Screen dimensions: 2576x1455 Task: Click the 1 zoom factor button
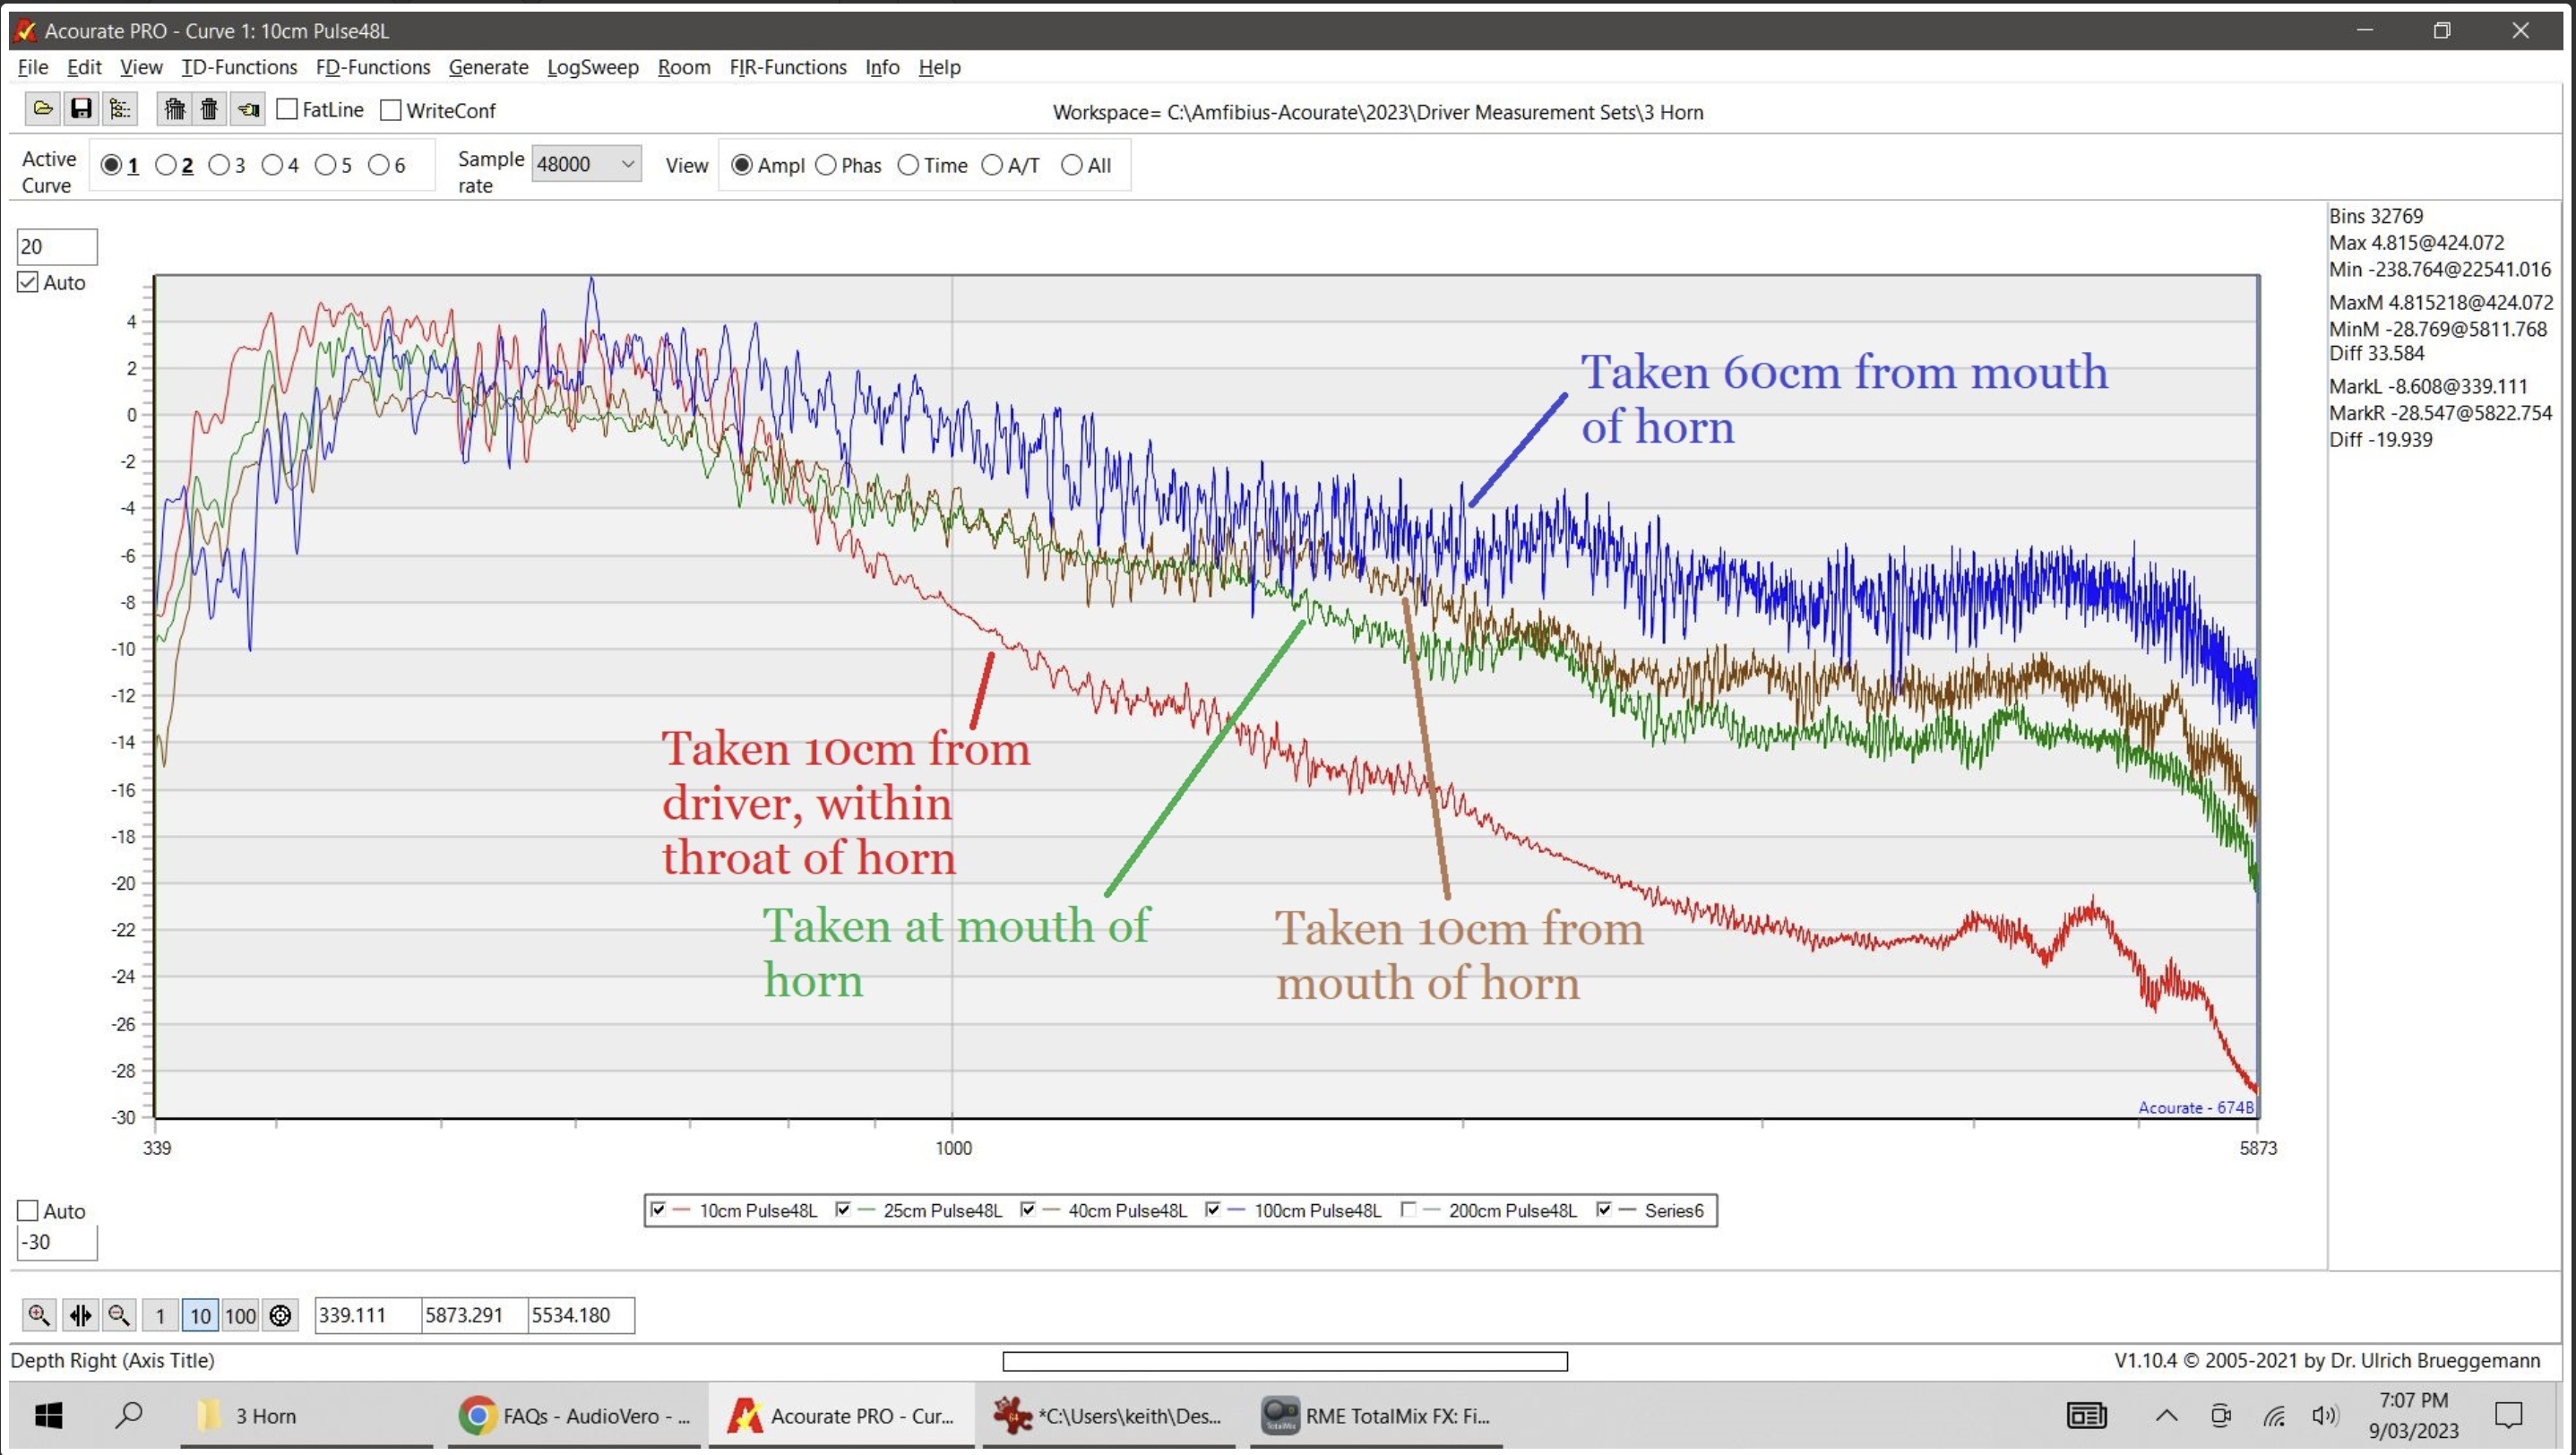point(160,1315)
